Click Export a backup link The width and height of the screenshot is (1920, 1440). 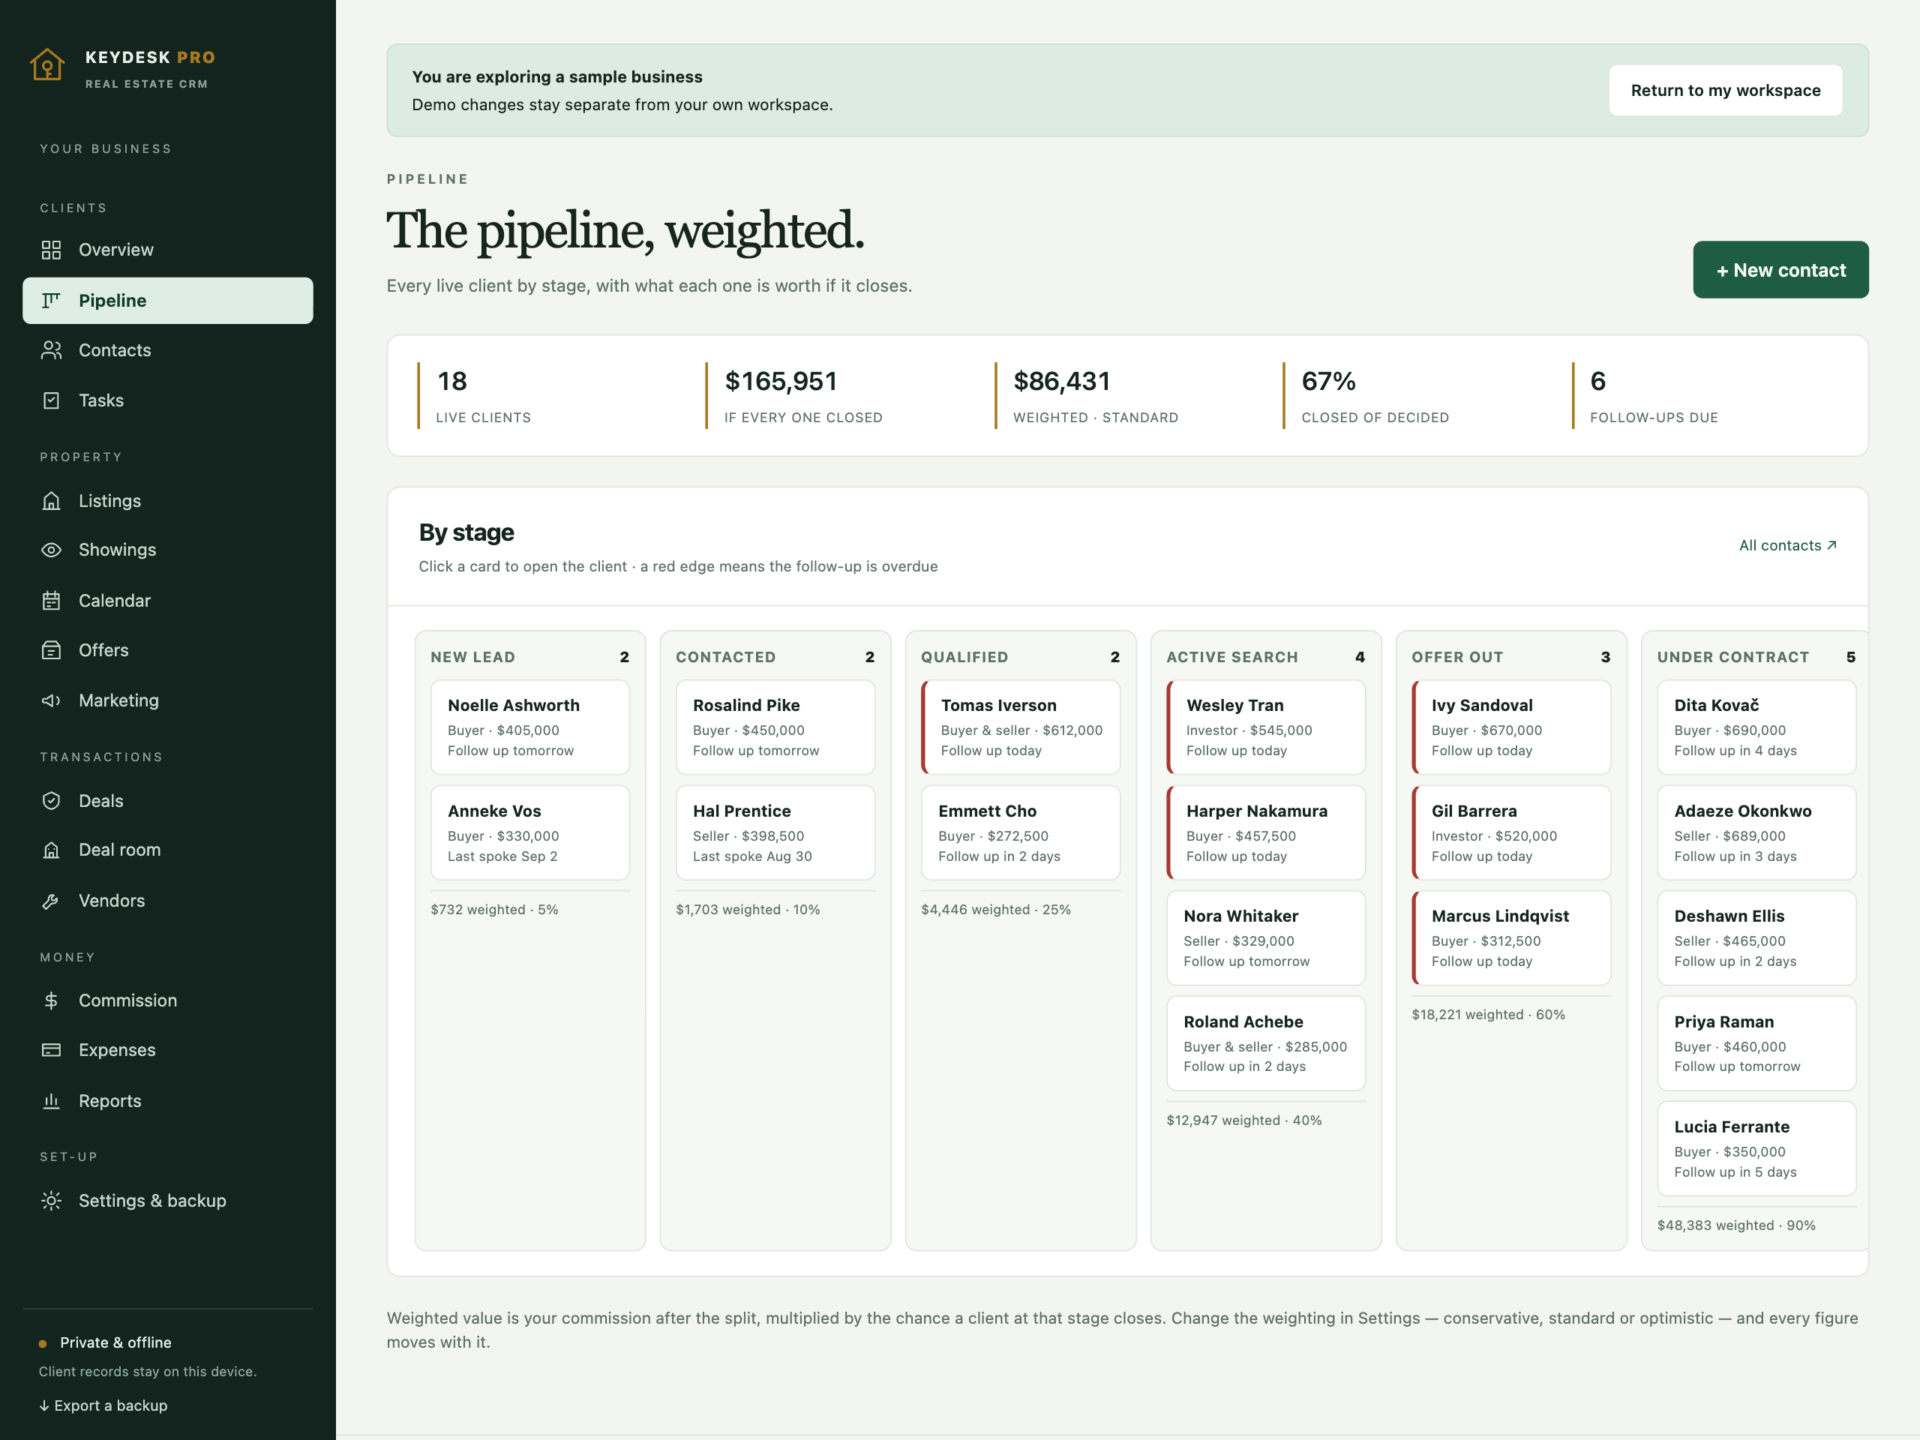click(x=103, y=1405)
